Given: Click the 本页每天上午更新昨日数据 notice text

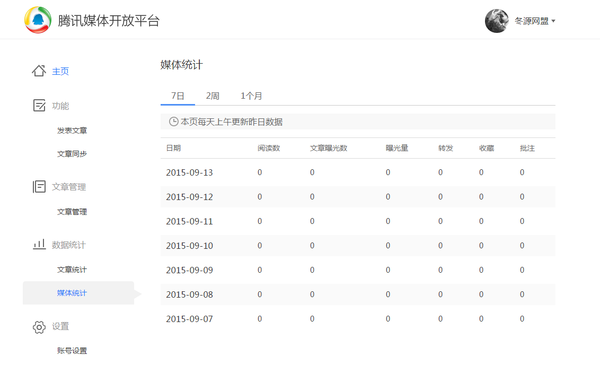Looking at the screenshot, I should 232,122.
